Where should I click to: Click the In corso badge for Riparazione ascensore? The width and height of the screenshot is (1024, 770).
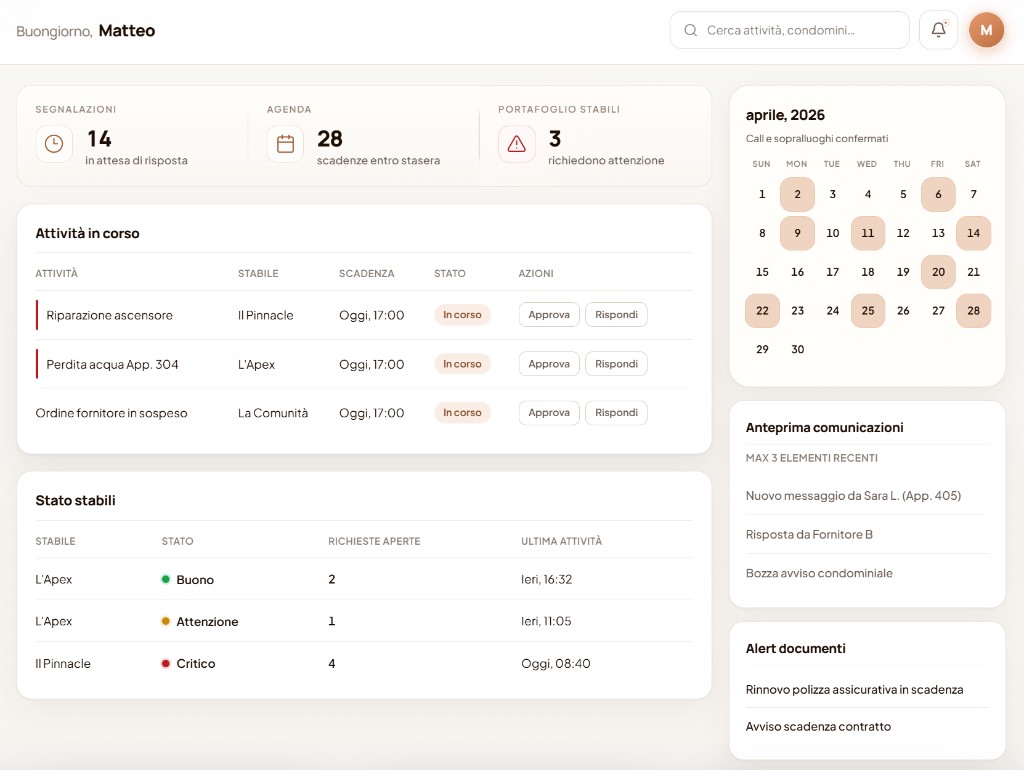462,313
